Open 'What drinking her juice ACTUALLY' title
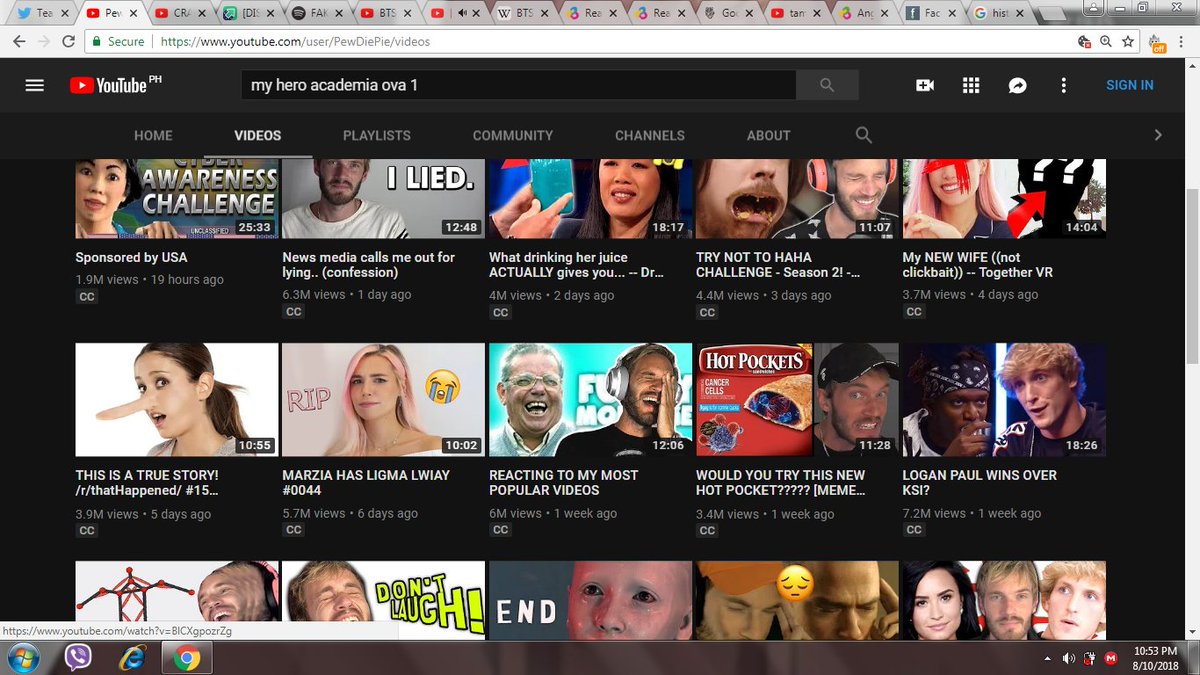The height and width of the screenshot is (675, 1200). [x=577, y=264]
